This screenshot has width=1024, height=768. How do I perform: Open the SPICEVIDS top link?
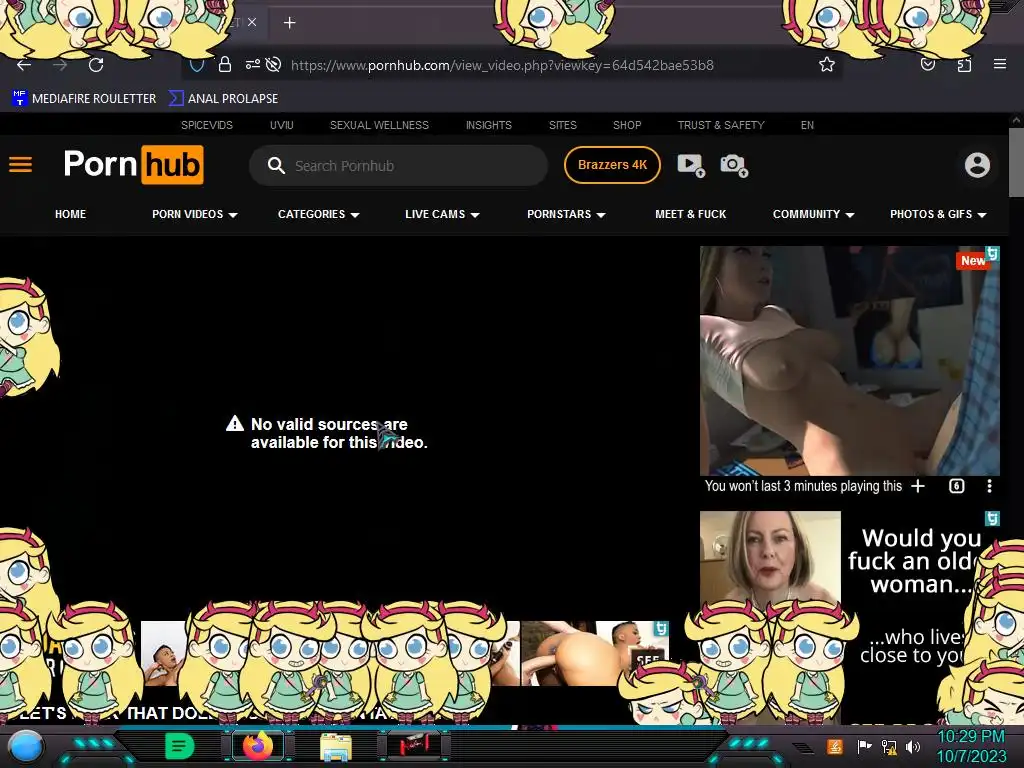click(x=206, y=125)
